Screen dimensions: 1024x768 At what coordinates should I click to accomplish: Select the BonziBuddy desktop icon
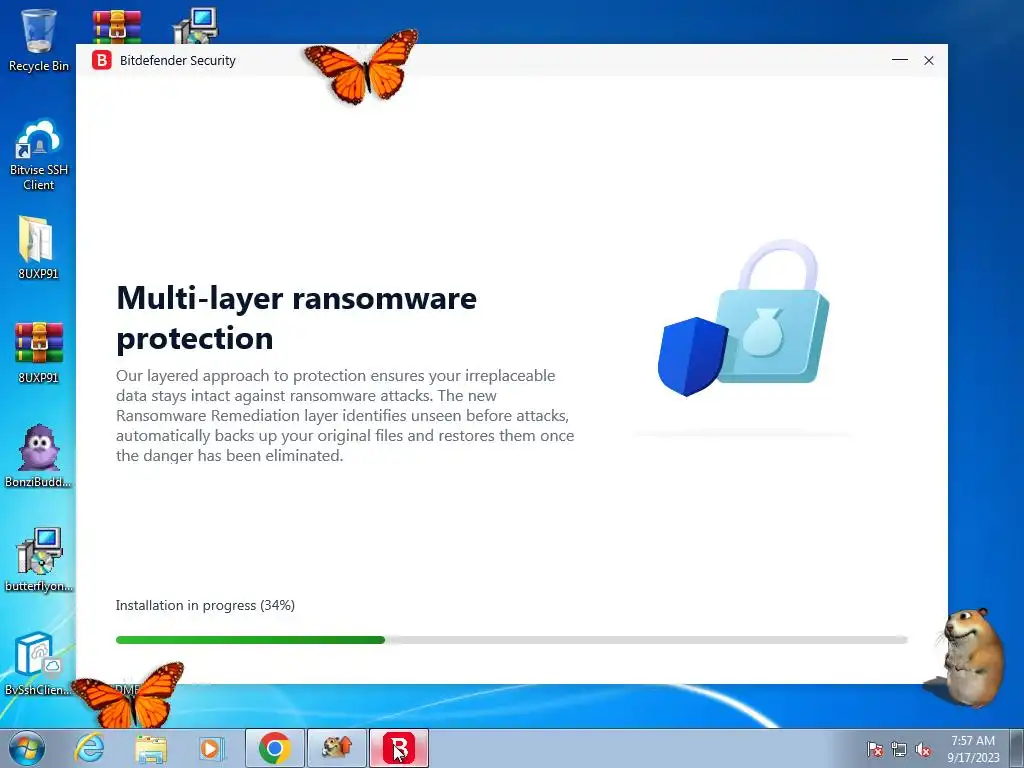click(39, 456)
